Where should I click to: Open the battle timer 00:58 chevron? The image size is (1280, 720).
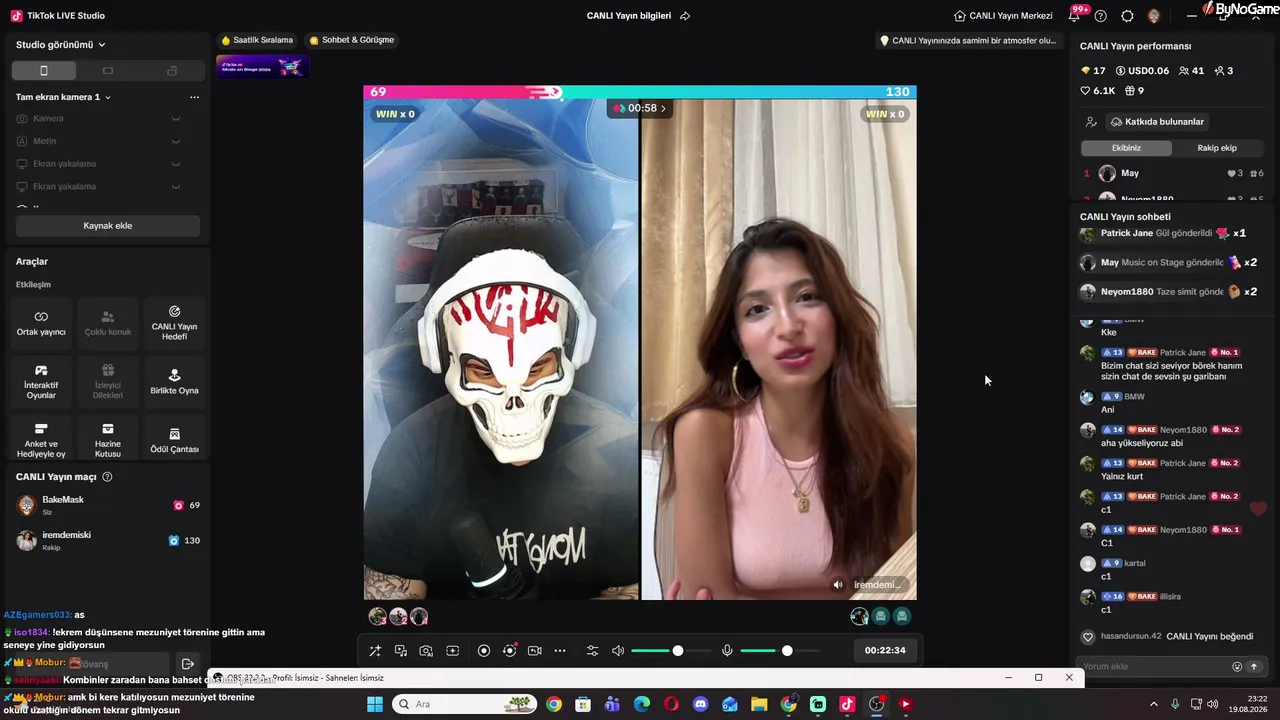pos(662,108)
